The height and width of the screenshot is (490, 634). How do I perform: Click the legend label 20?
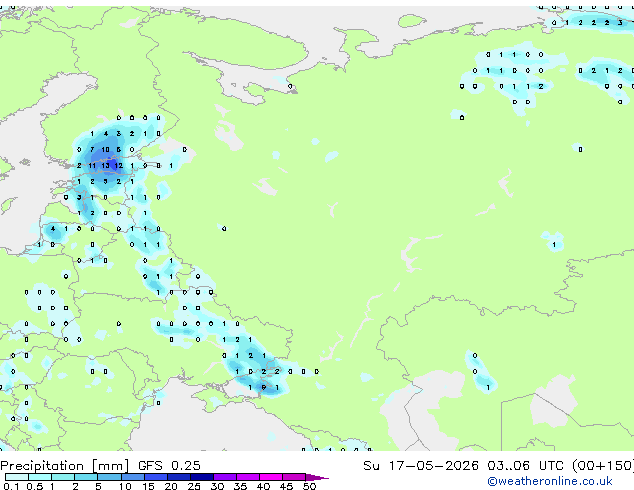coord(171,486)
